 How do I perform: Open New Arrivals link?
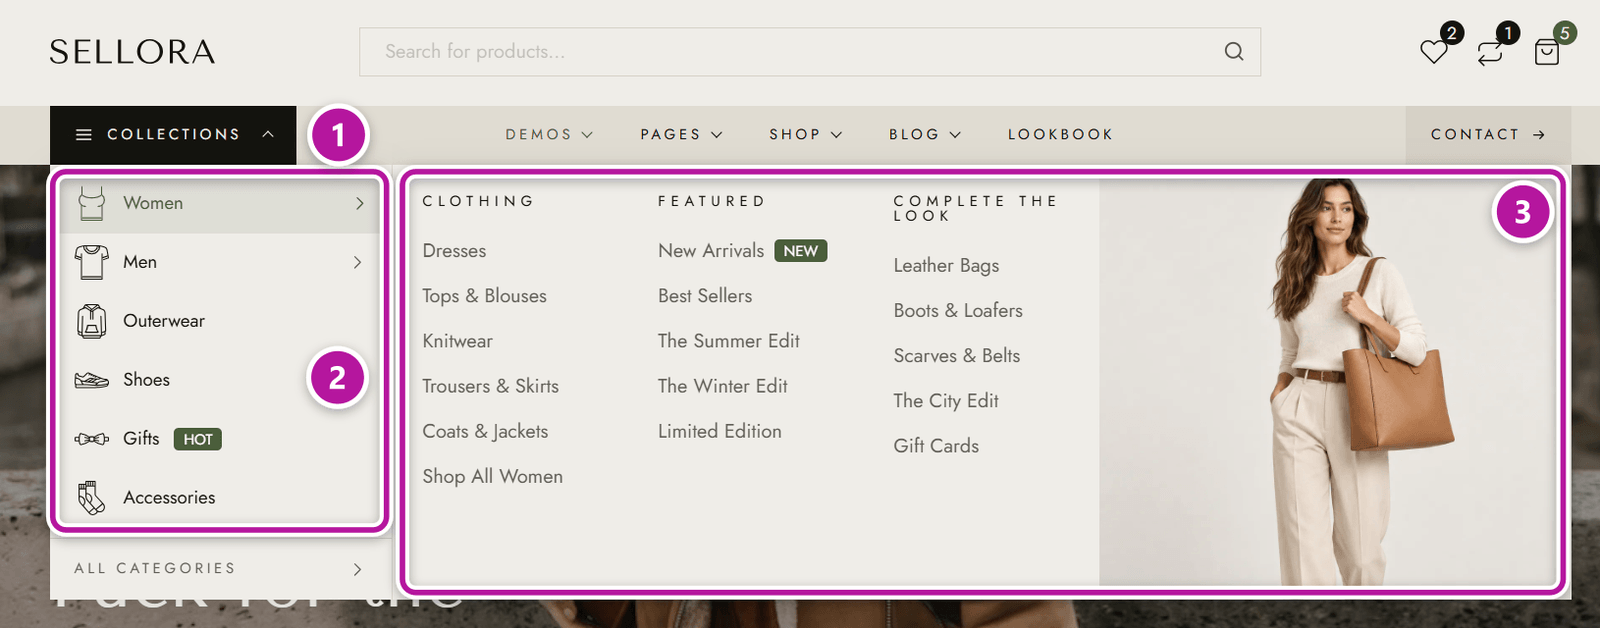click(x=711, y=251)
